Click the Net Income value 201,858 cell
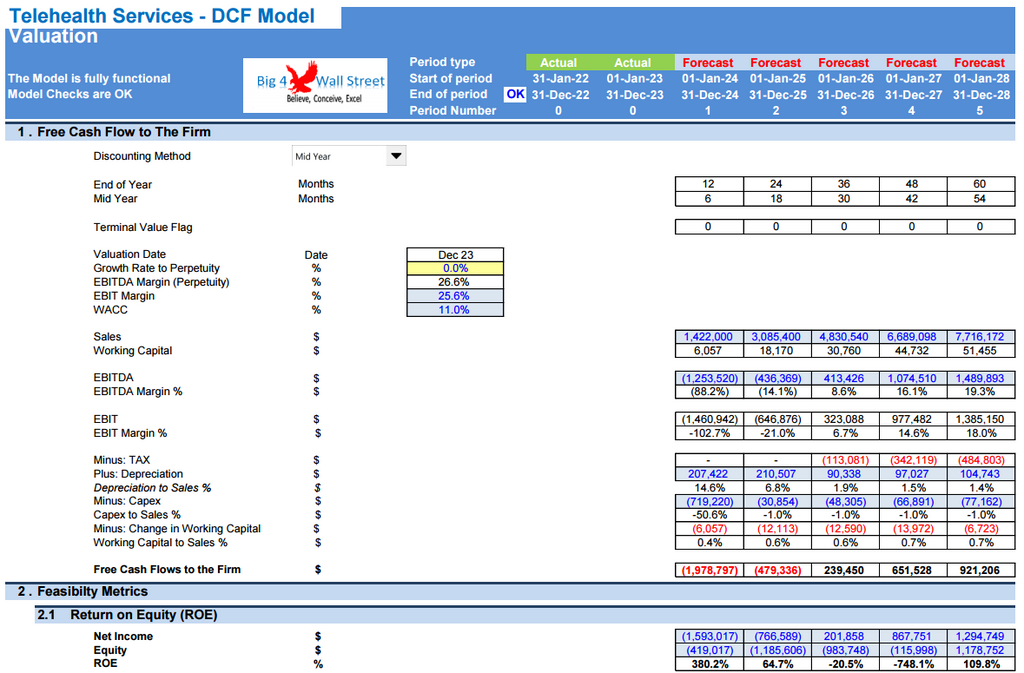The image size is (1024, 673). point(844,636)
